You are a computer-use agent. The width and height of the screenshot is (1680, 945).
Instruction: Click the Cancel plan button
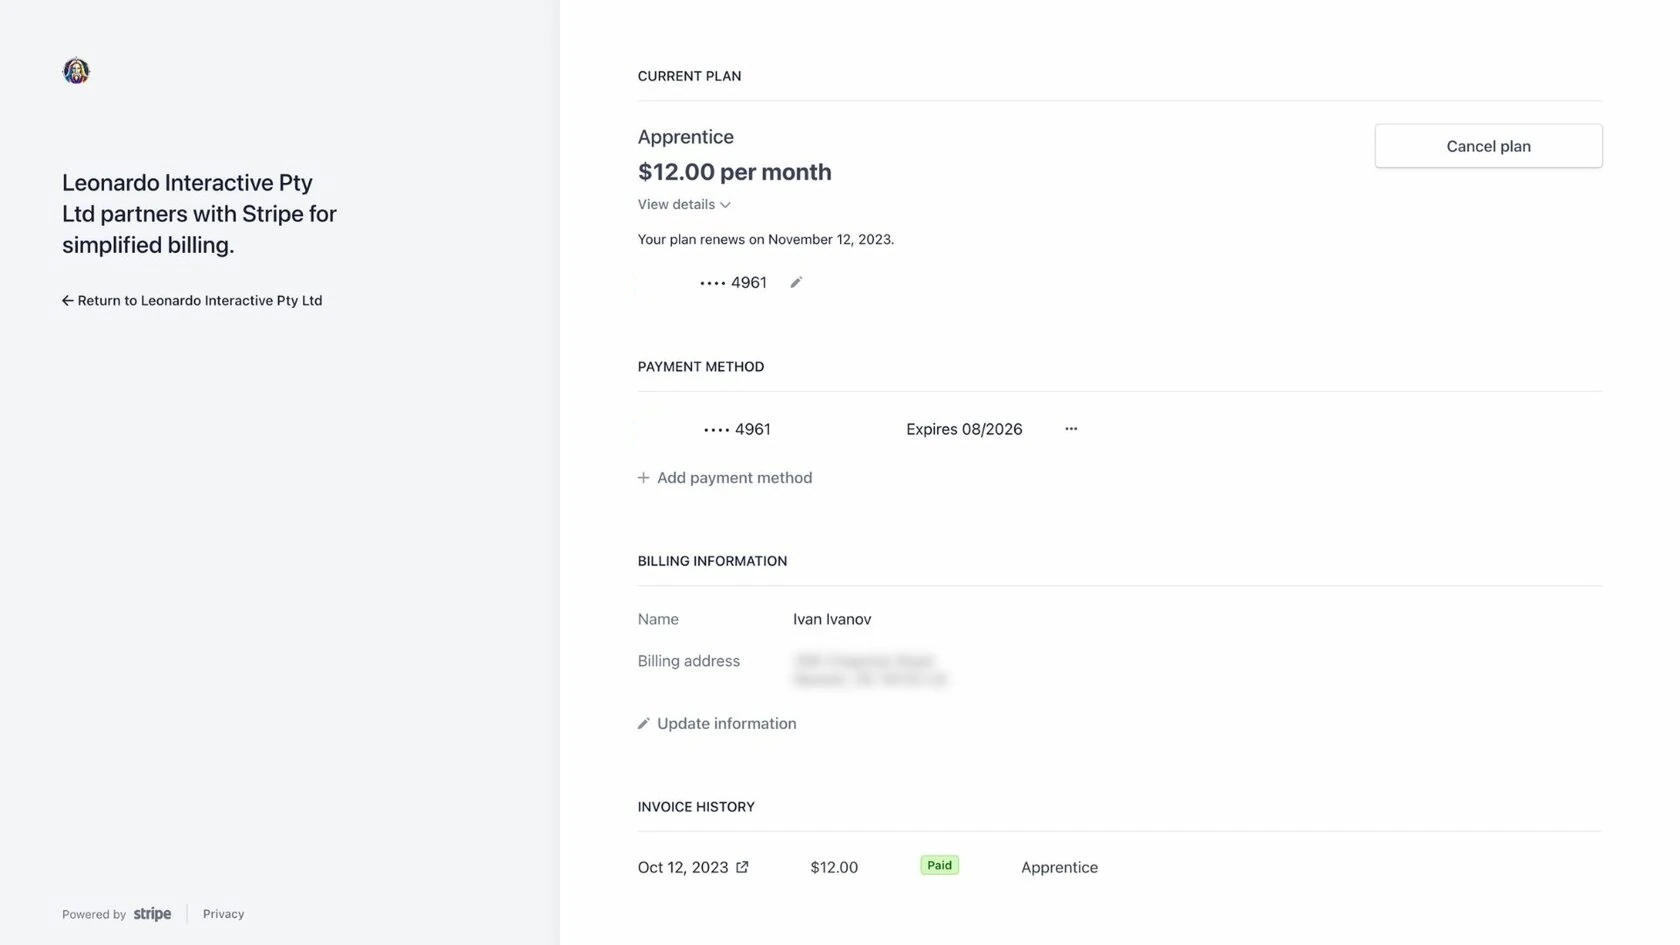click(1488, 146)
